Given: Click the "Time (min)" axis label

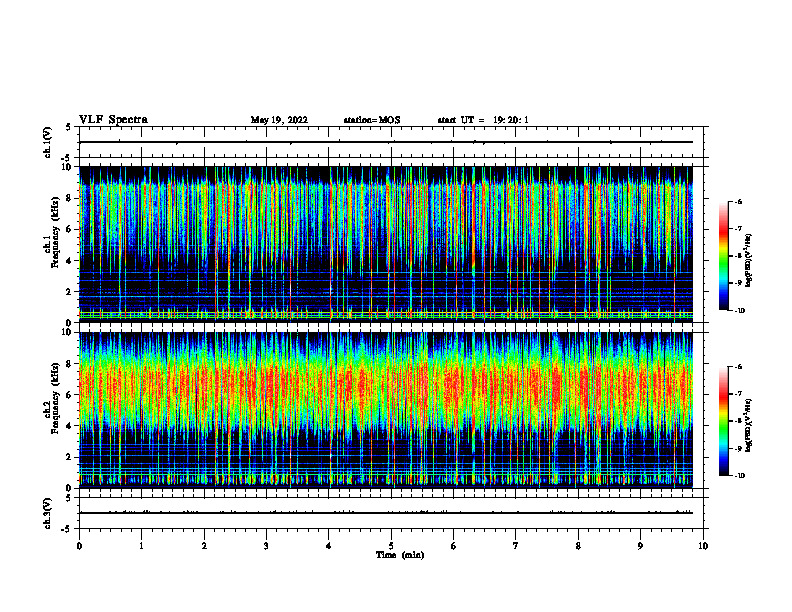Looking at the screenshot, I should point(400,555).
